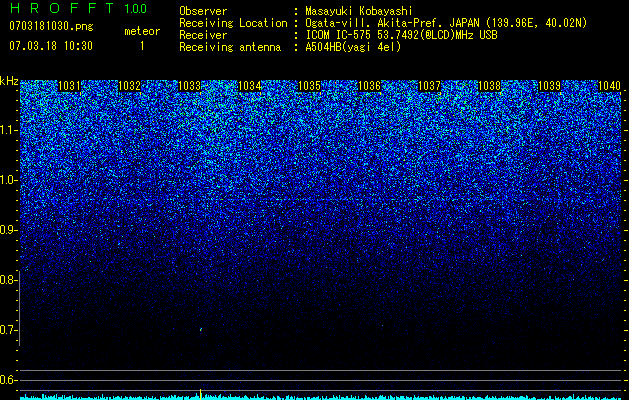
Task: Click the 1035 time marker
Action: (x=310, y=86)
